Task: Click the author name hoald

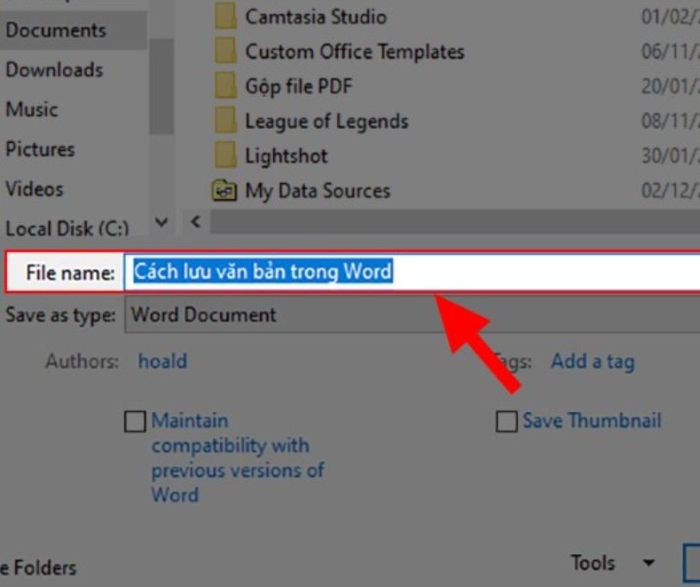Action: click(162, 362)
